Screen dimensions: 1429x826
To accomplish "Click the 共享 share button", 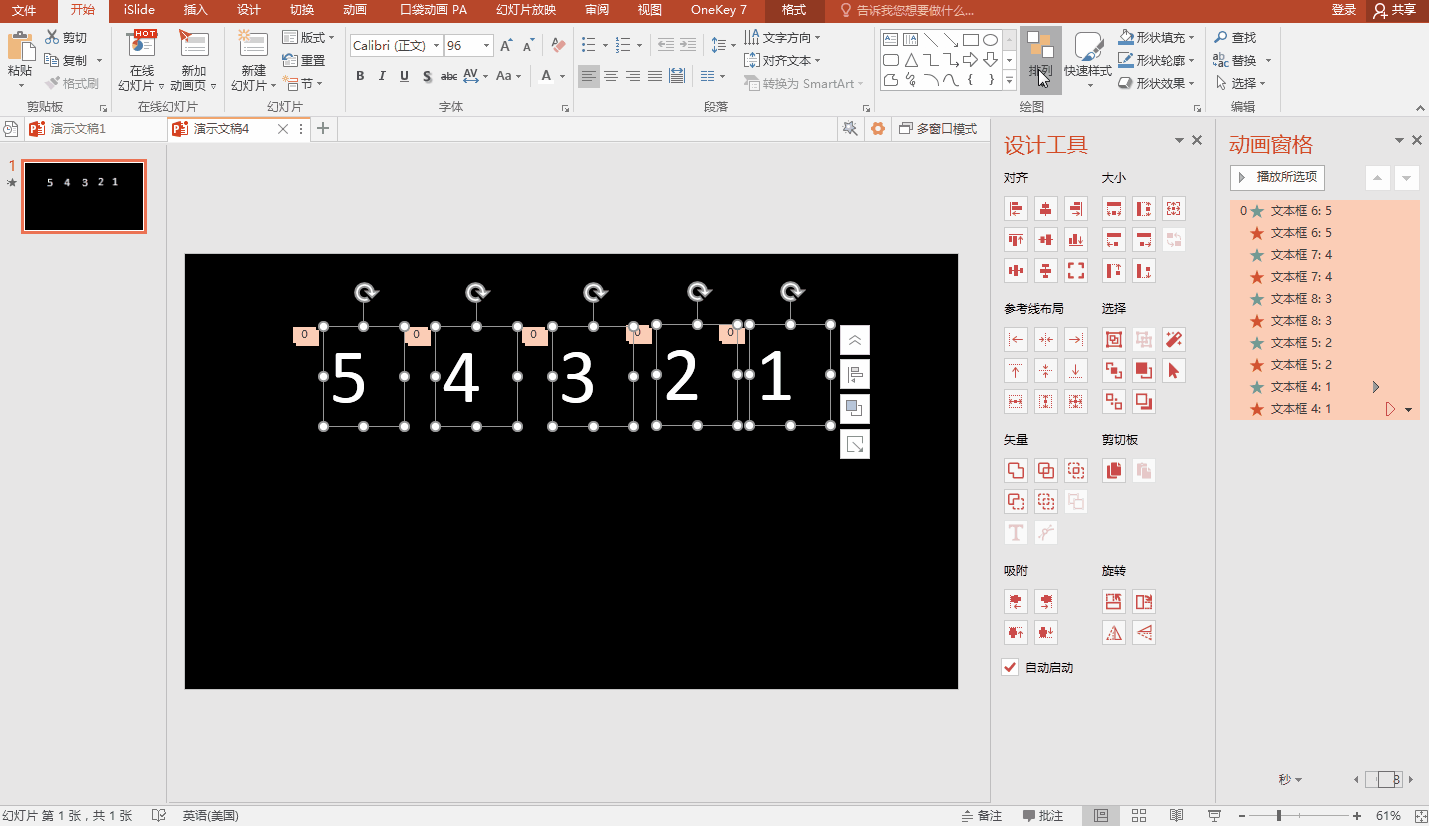I will [x=1394, y=10].
